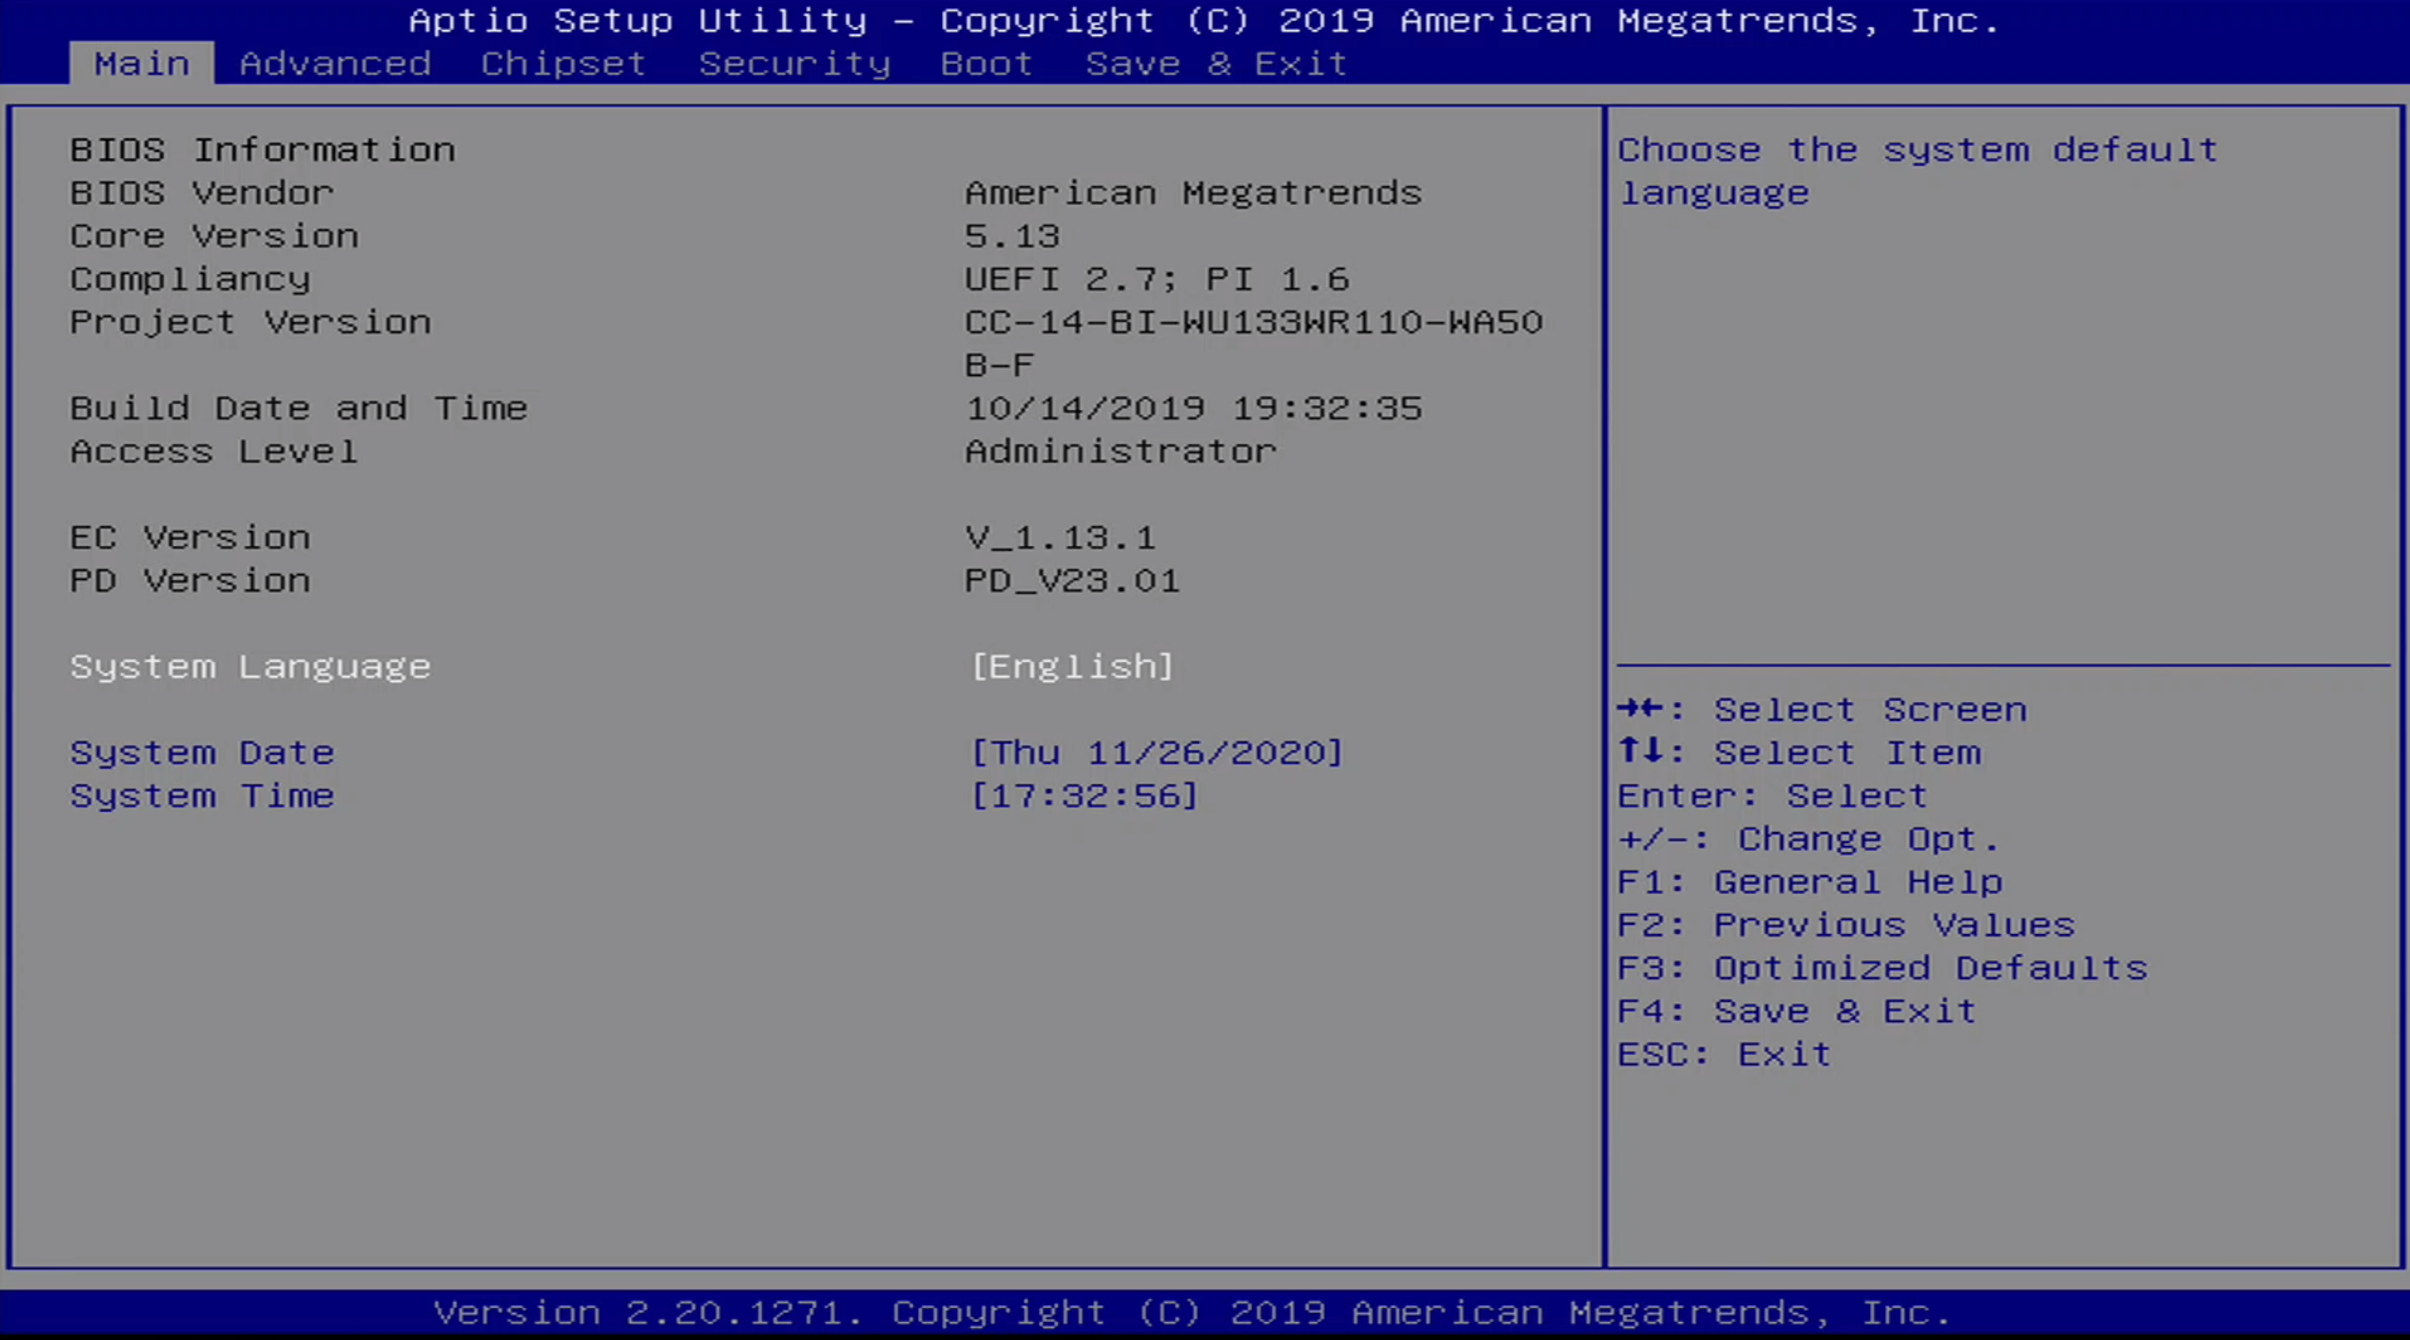Viewport: 2410px width, 1340px height.
Task: Trigger F4 Save & Exit button
Action: pyautogui.click(x=1798, y=1010)
